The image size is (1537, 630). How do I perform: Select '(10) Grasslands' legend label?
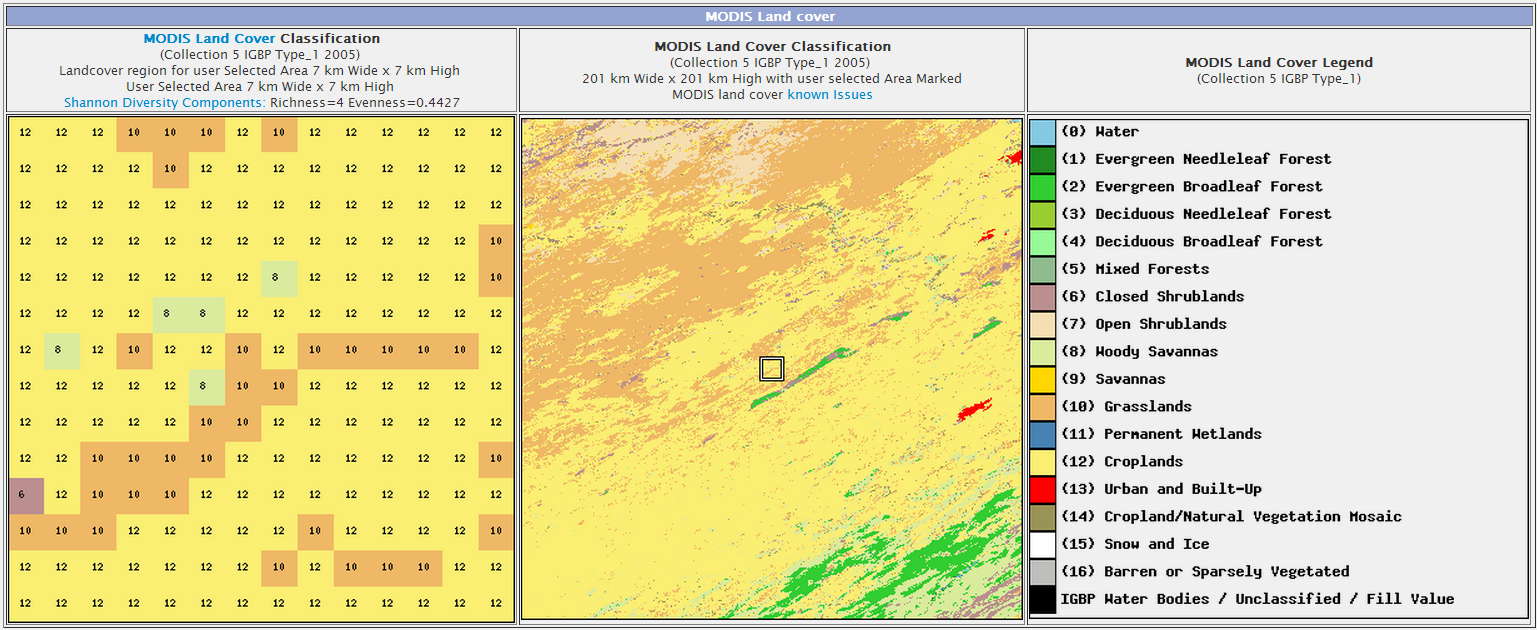pyautogui.click(x=1127, y=407)
